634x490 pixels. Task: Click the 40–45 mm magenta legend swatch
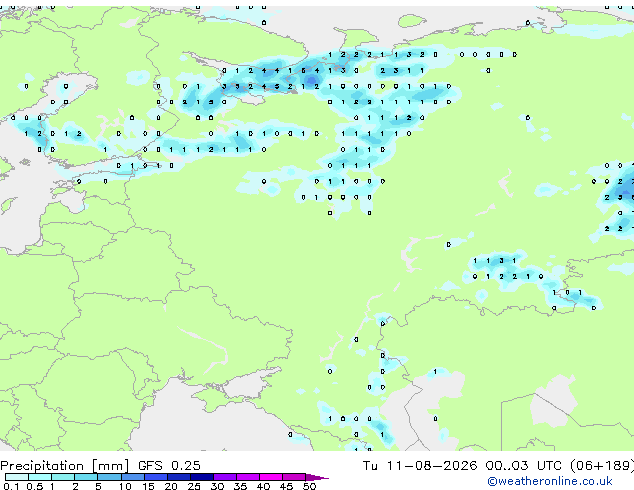(x=271, y=477)
